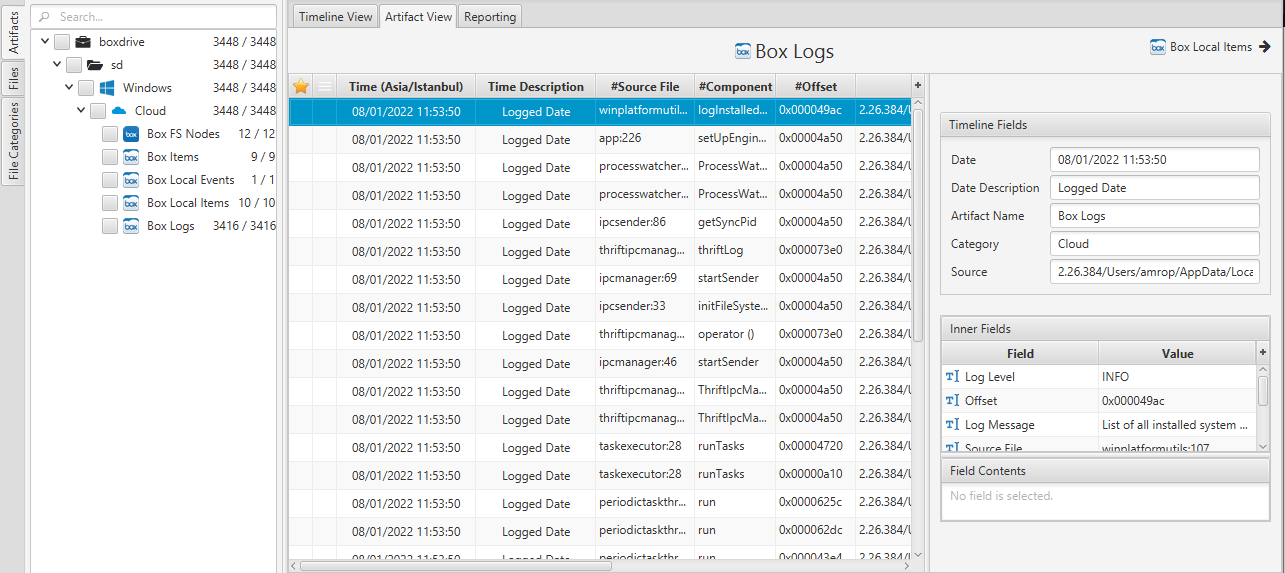The height and width of the screenshot is (573, 1285).
Task: Click the table horizontal scrollbar thumb
Action: pos(455,565)
